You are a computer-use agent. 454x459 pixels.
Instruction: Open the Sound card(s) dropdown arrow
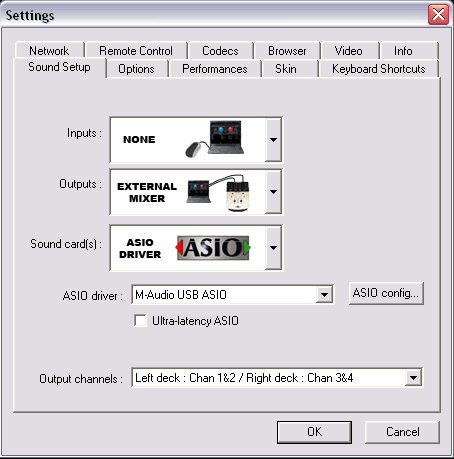273,248
